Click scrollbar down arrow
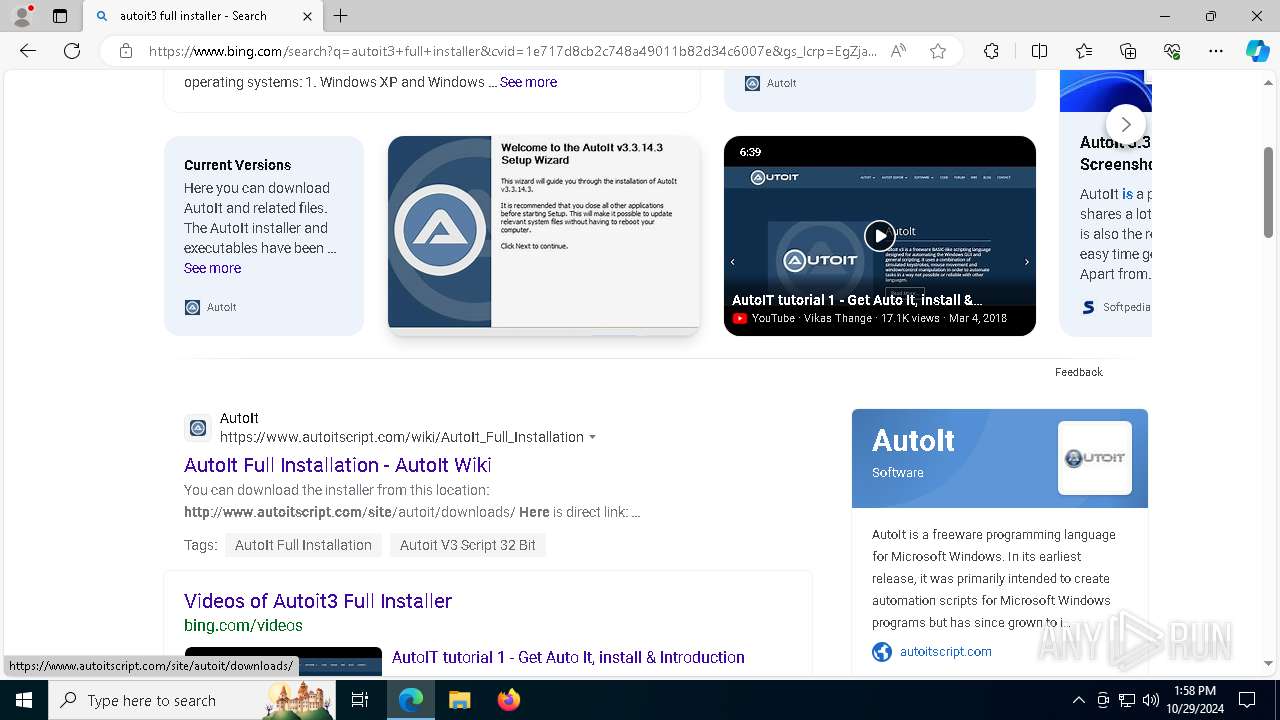Screen dimensions: 1280x720 (1268, 662)
